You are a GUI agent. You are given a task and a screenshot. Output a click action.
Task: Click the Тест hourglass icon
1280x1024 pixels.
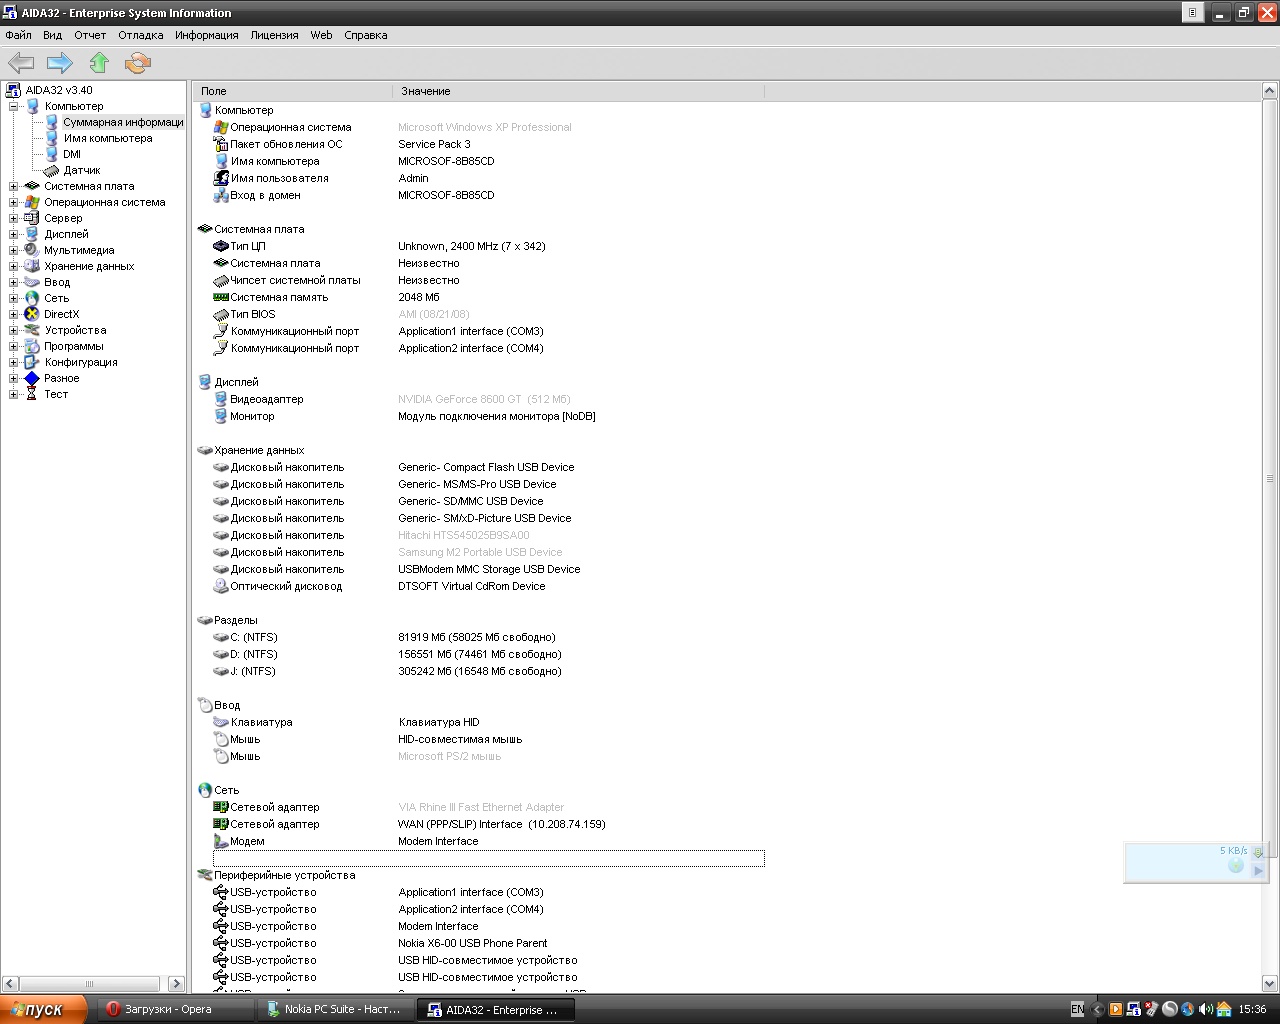32,394
